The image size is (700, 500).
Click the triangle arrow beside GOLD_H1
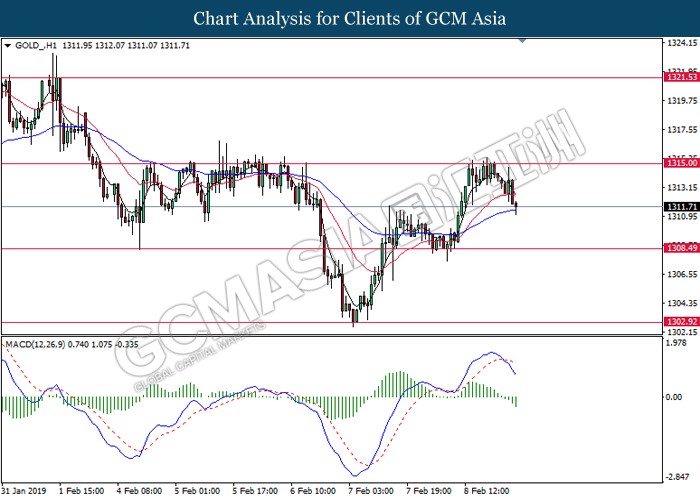pyautogui.click(x=8, y=46)
